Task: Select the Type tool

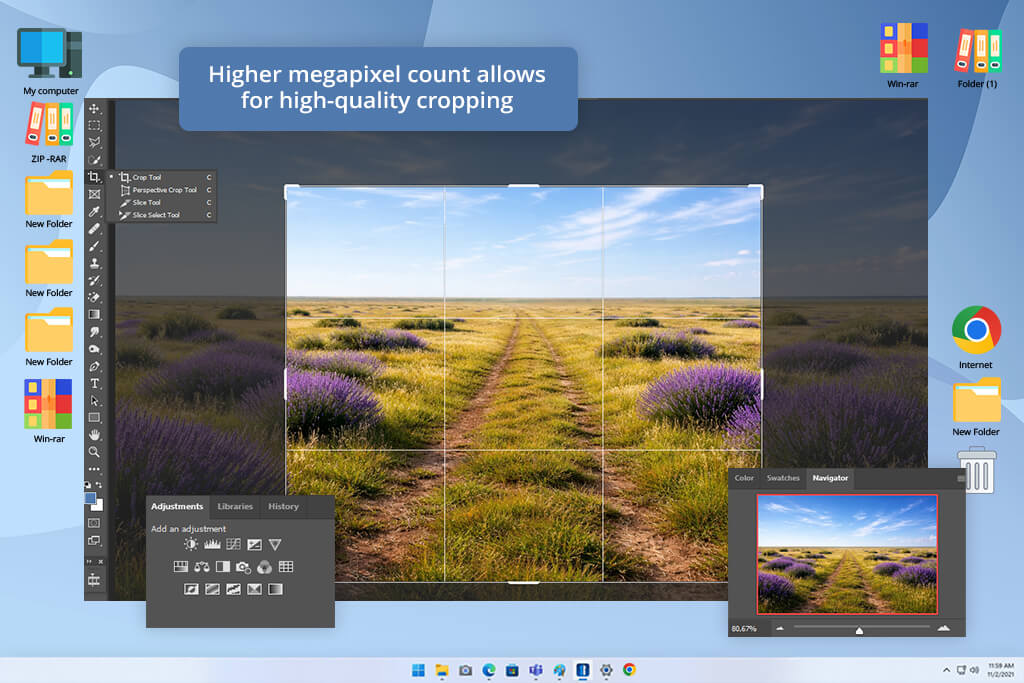Action: (x=94, y=383)
